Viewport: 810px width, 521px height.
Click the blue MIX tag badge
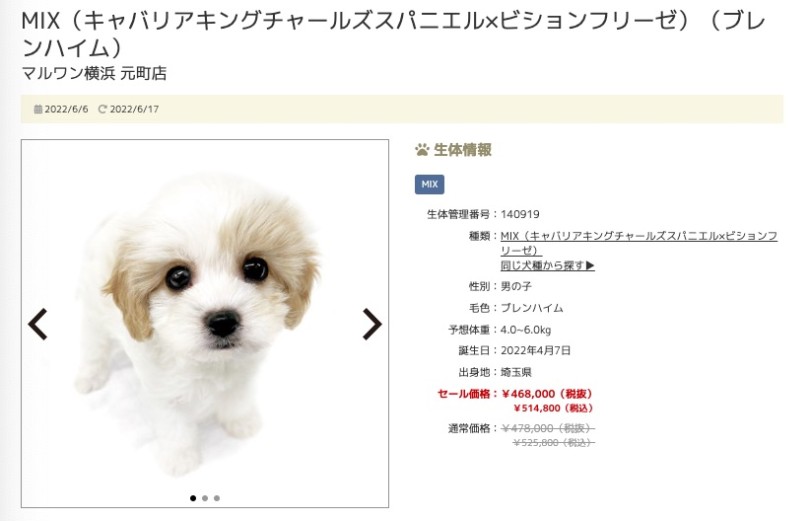[x=429, y=184]
